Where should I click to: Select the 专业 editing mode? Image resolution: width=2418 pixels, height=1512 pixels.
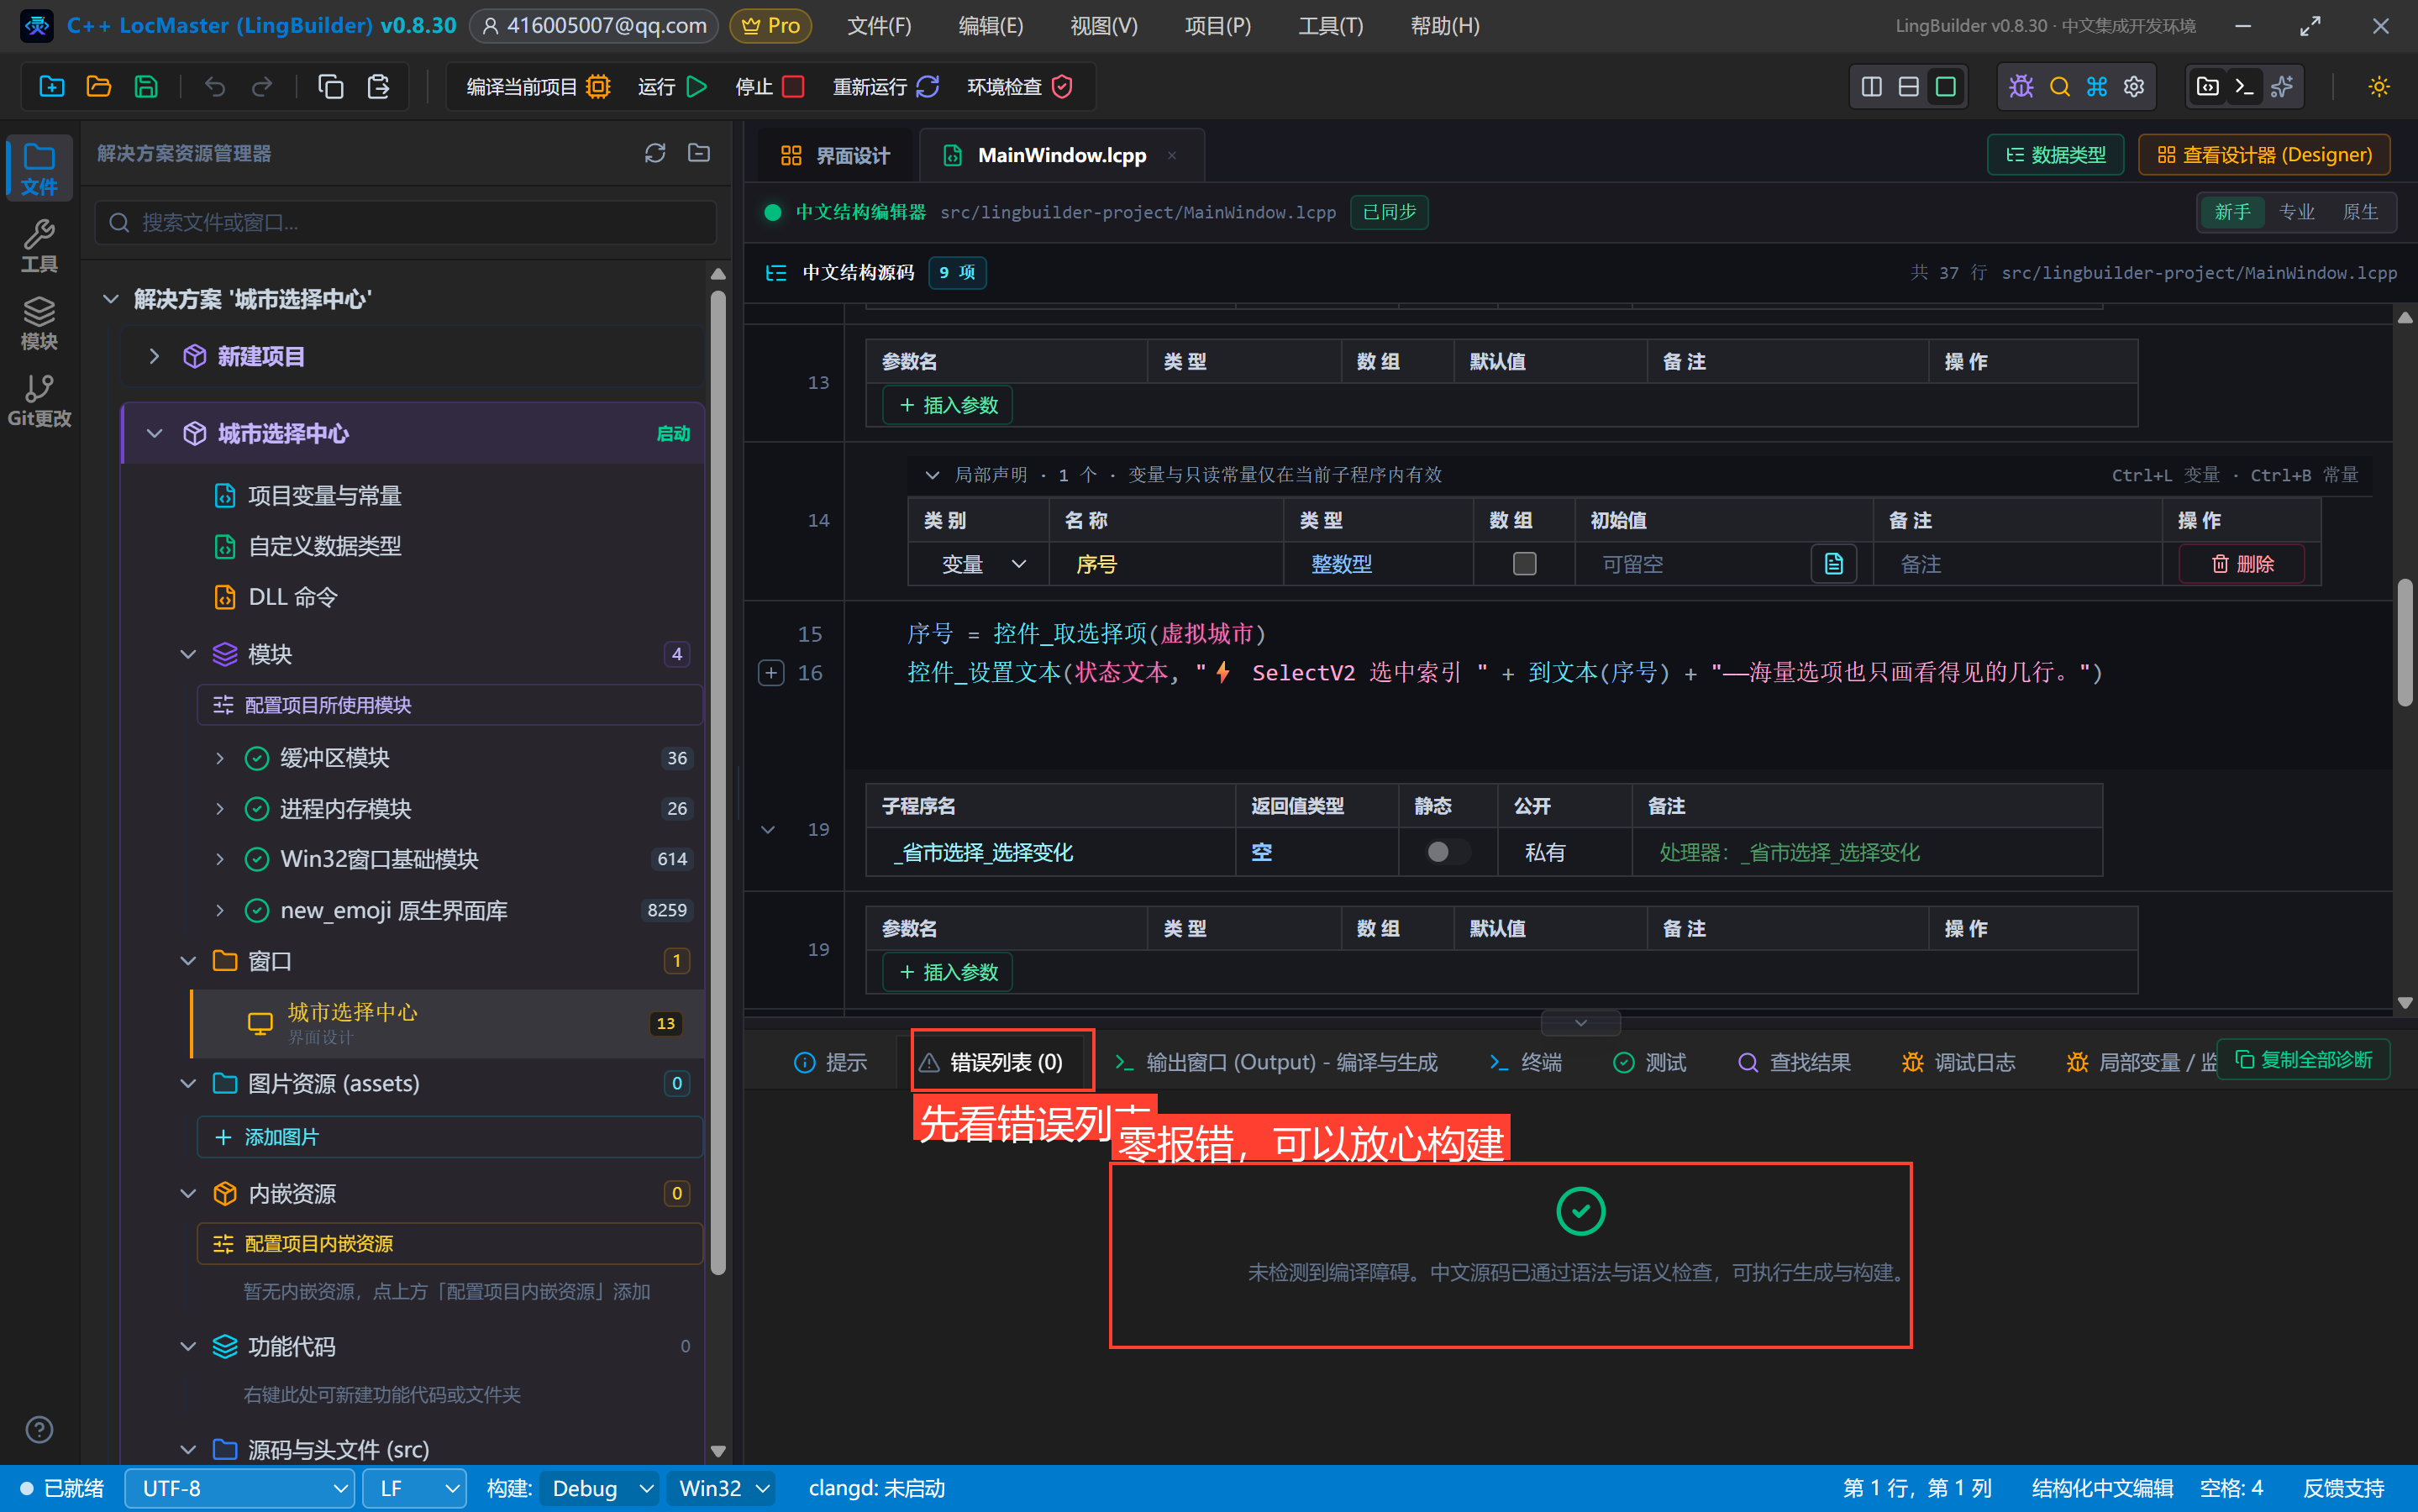pyautogui.click(x=2296, y=212)
